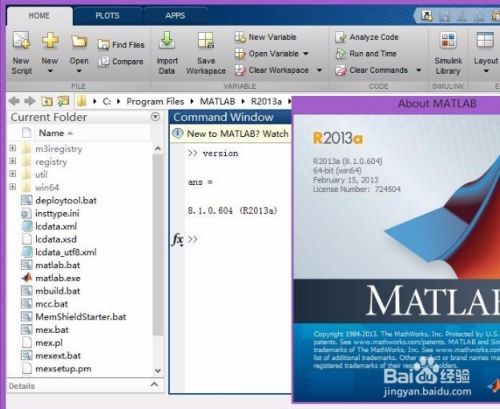500x409 pixels.
Task: Click the up one level folder icon
Action: pos(47,101)
